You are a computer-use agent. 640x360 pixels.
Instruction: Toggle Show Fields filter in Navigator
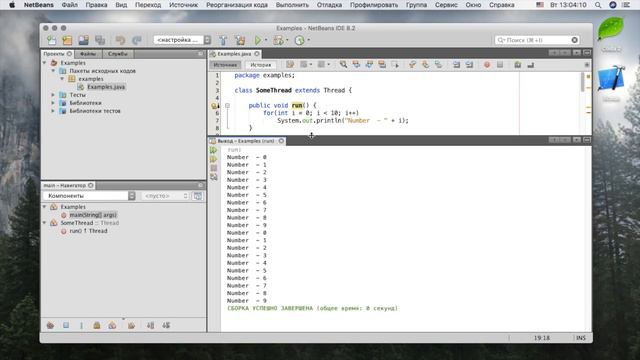[x=66, y=325]
